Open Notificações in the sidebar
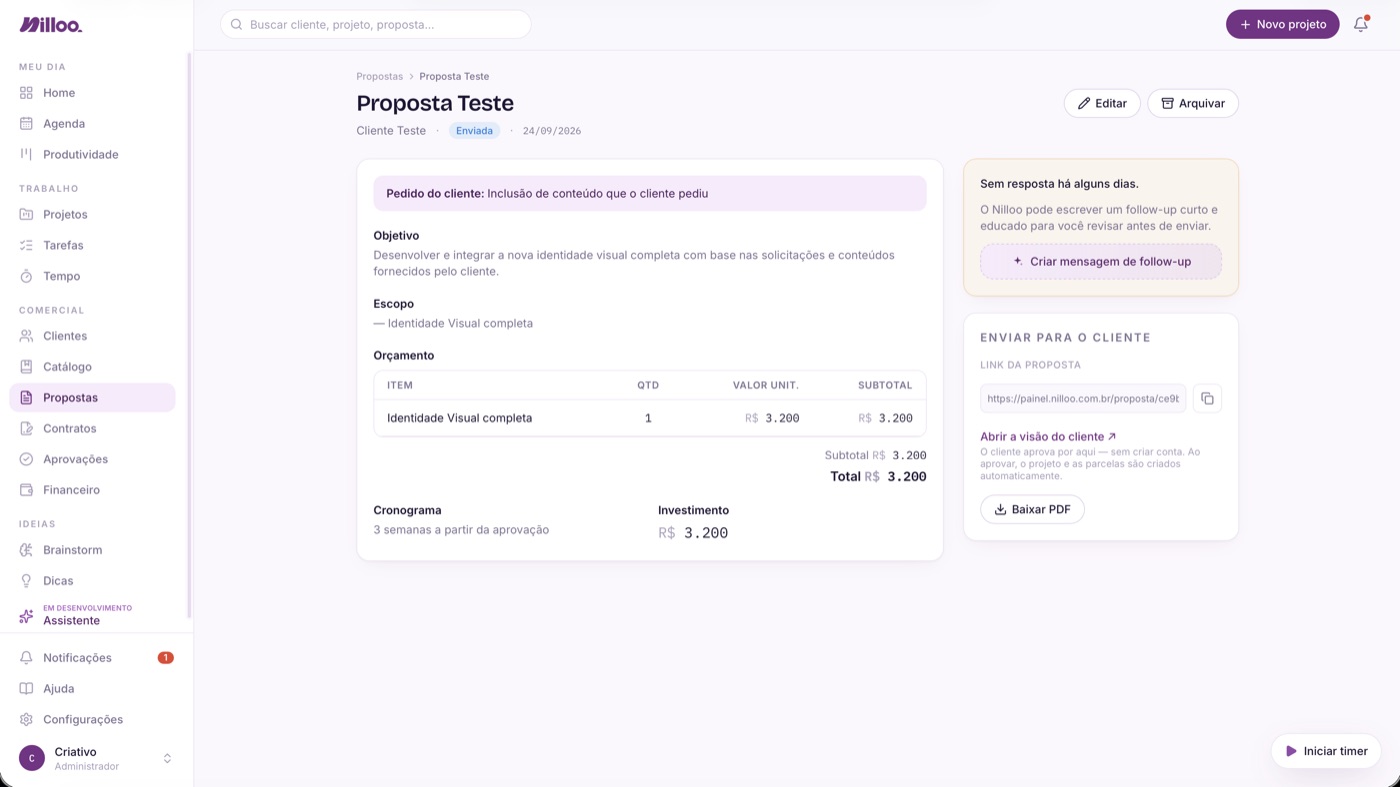This screenshot has height=787, width=1400. pos(92,658)
